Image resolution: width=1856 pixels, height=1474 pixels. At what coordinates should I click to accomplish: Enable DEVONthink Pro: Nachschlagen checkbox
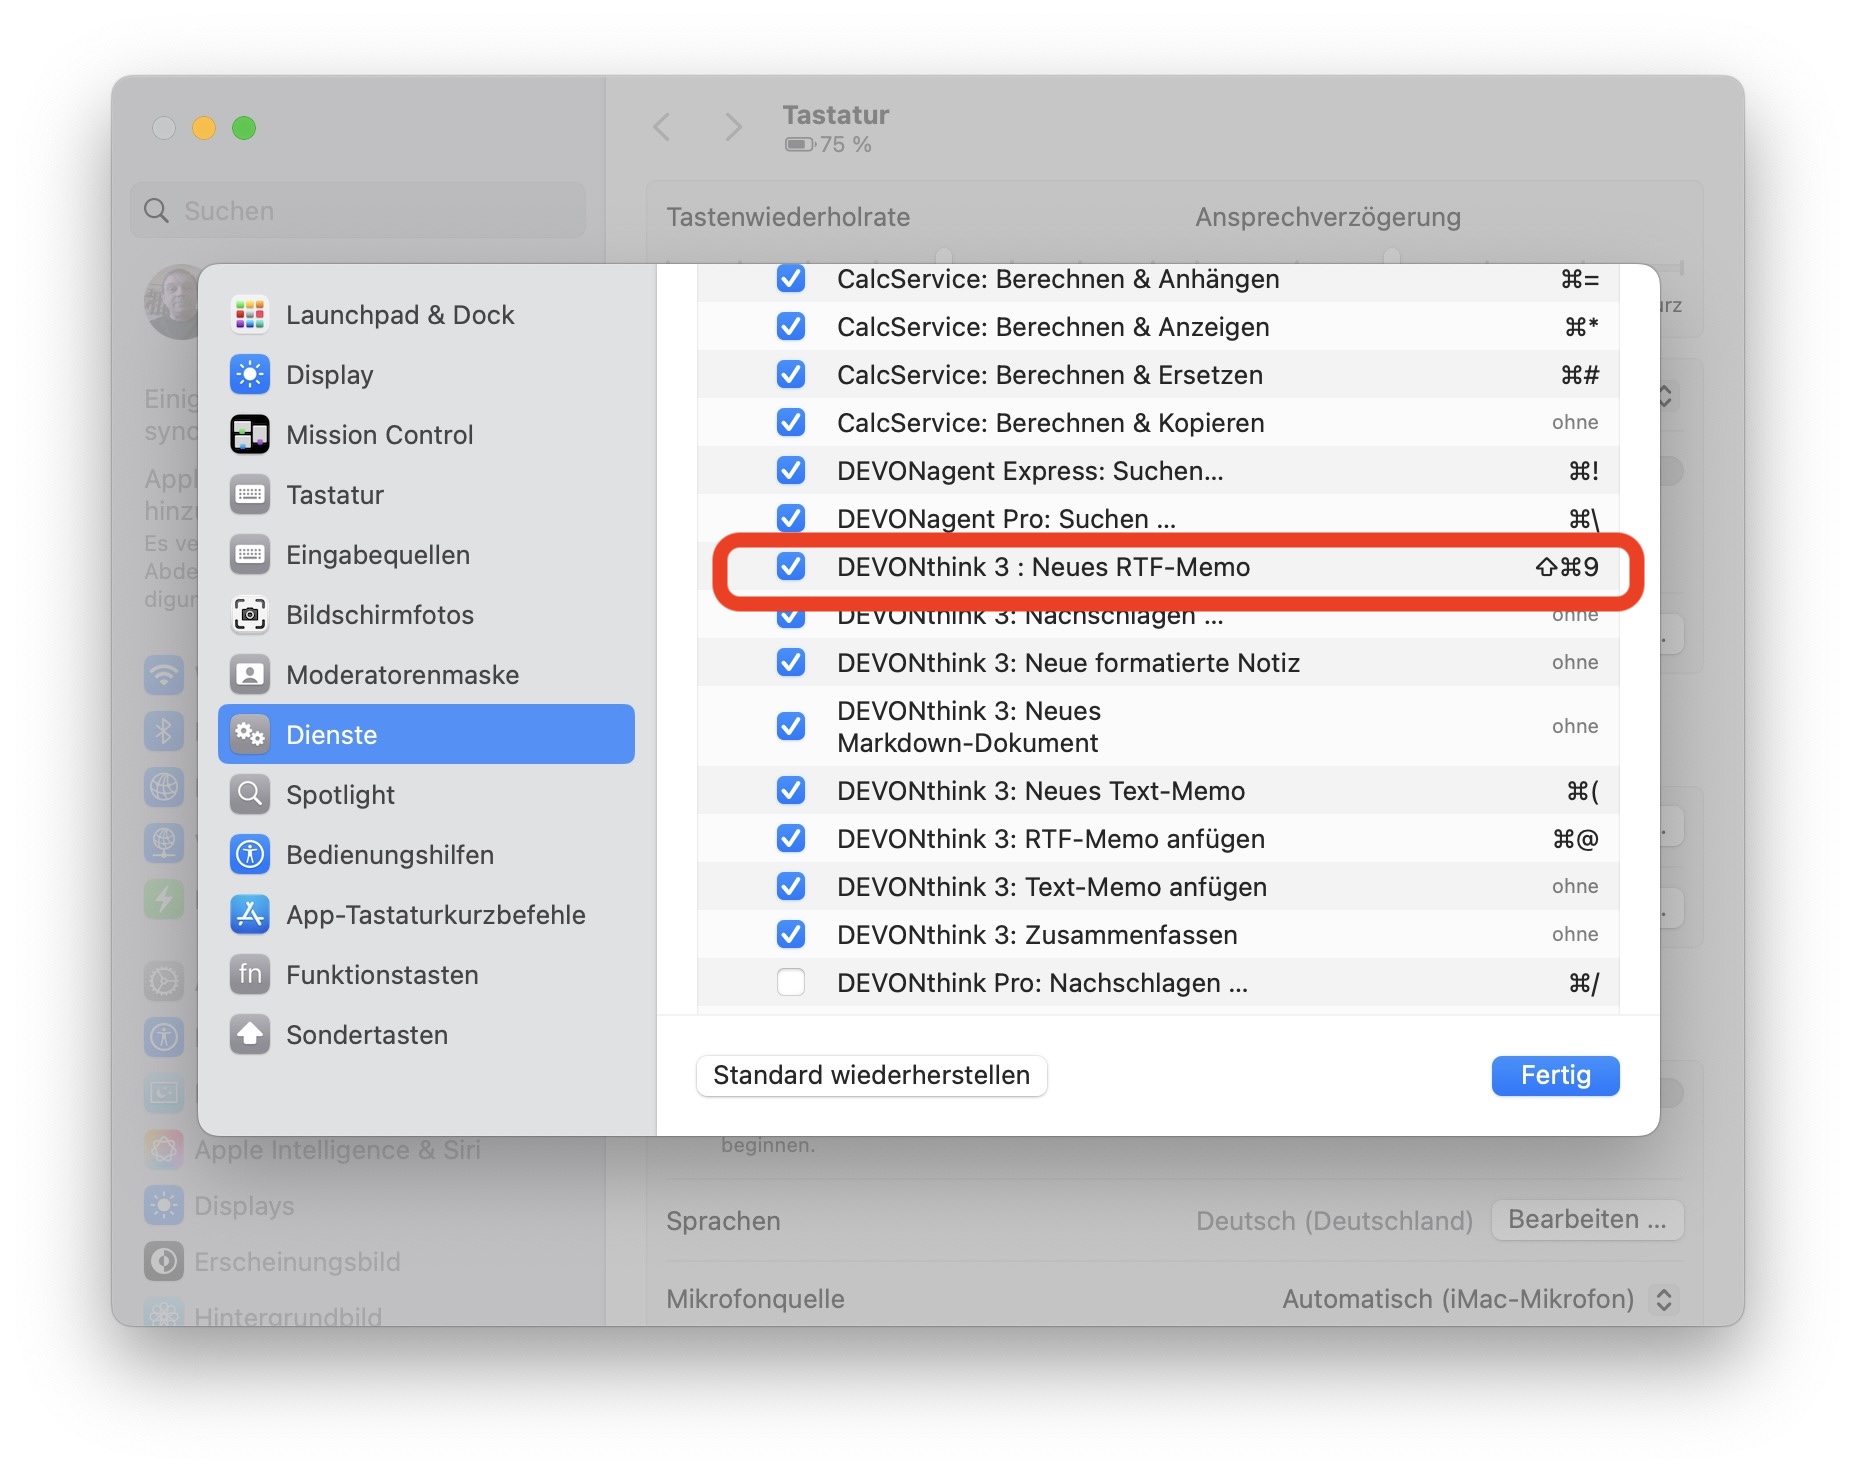point(791,983)
